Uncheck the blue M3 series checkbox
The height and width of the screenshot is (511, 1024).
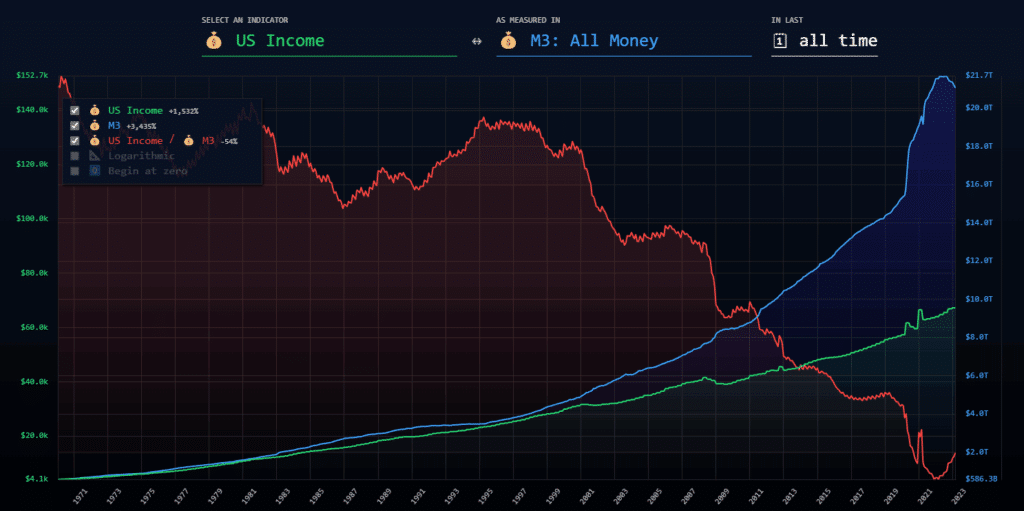coord(74,125)
